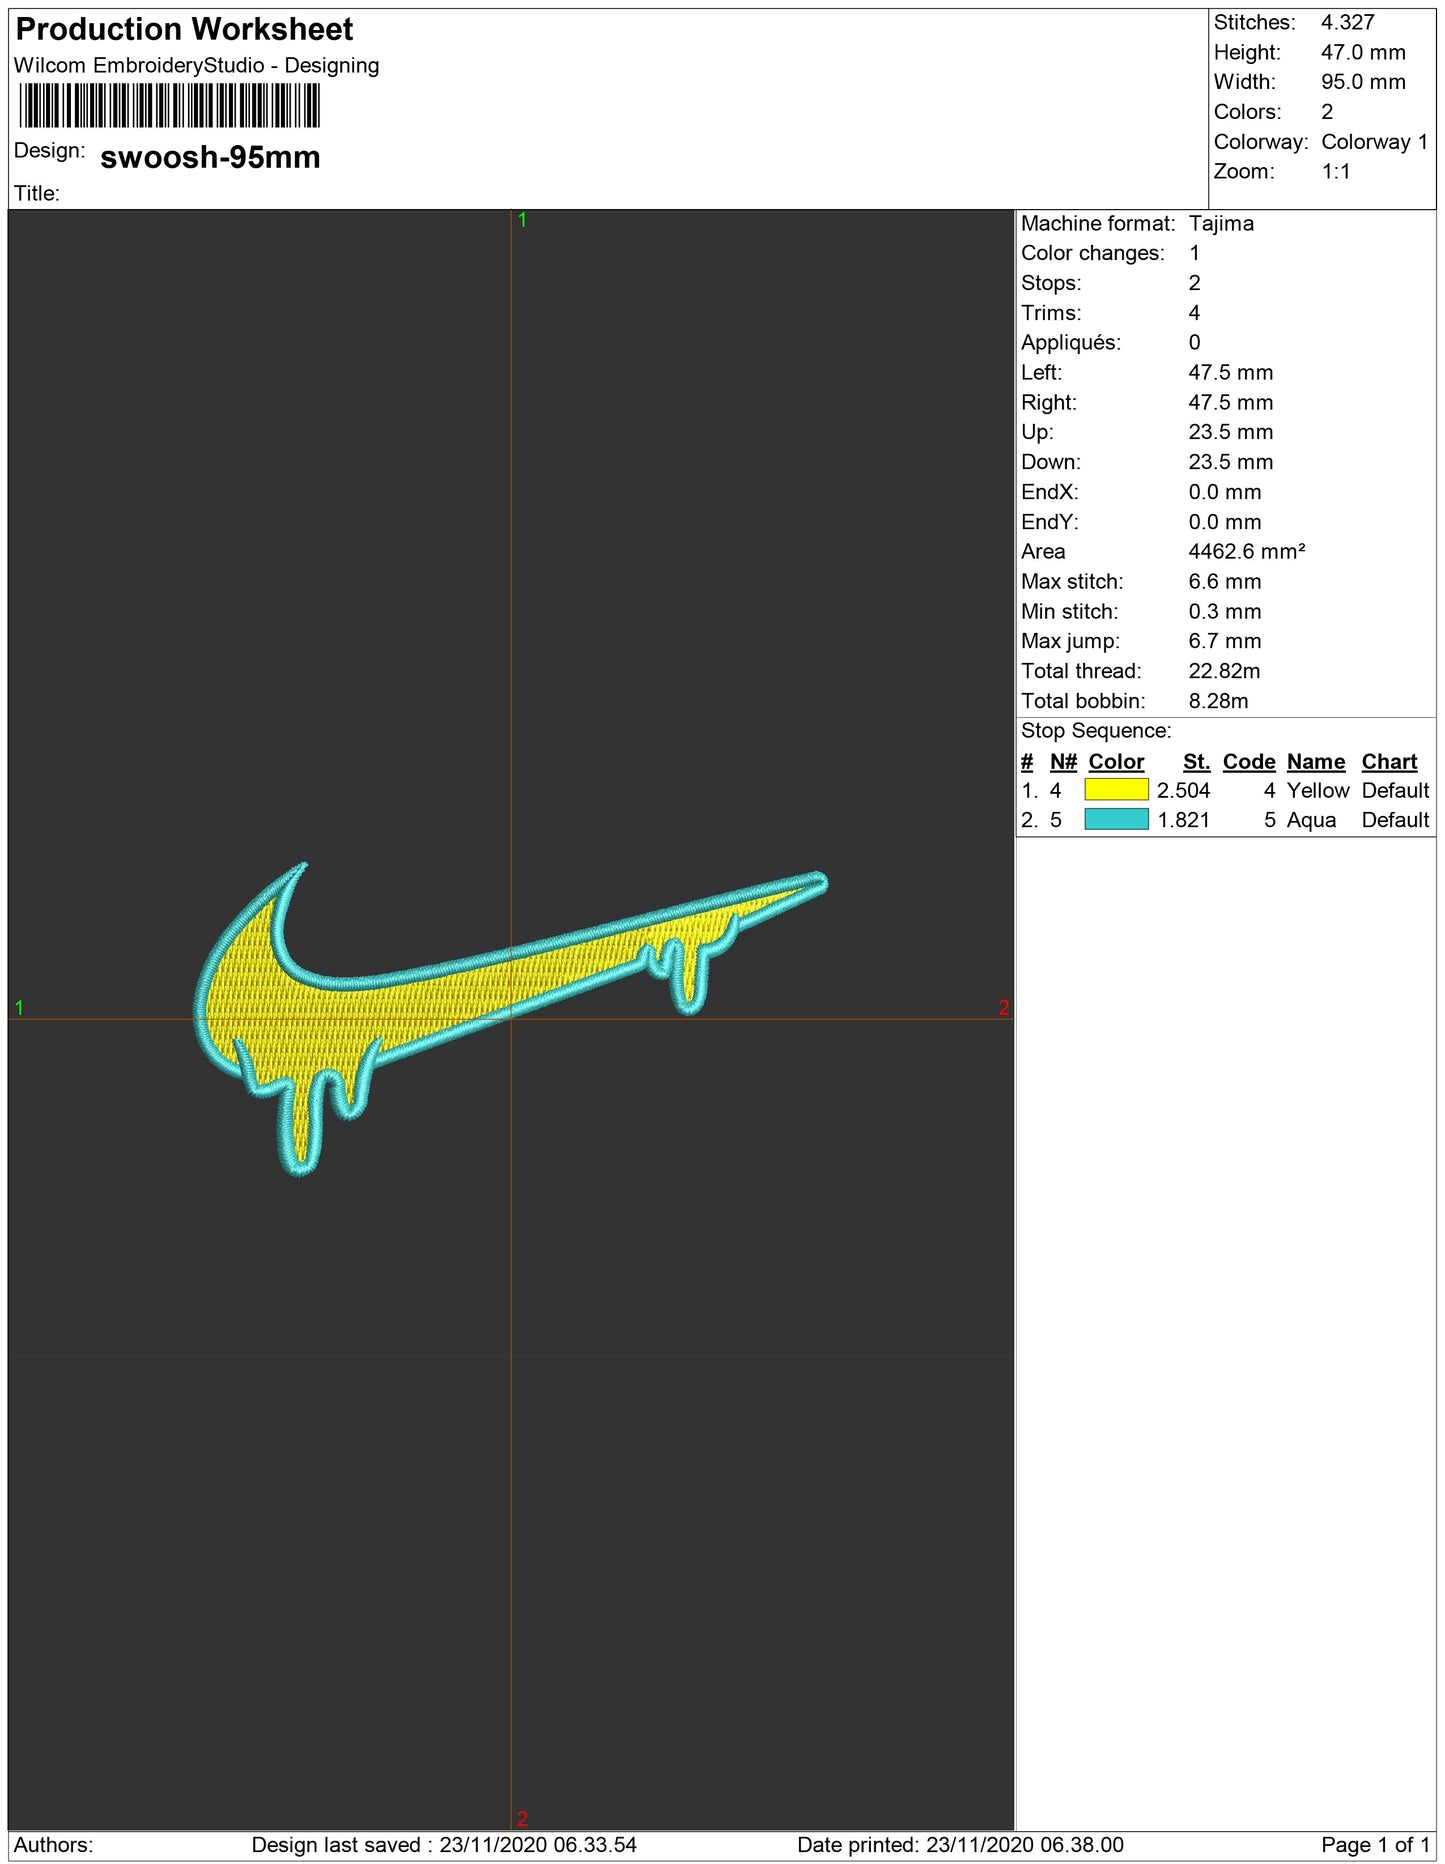Click the 'Down:' label

[x=1051, y=462]
